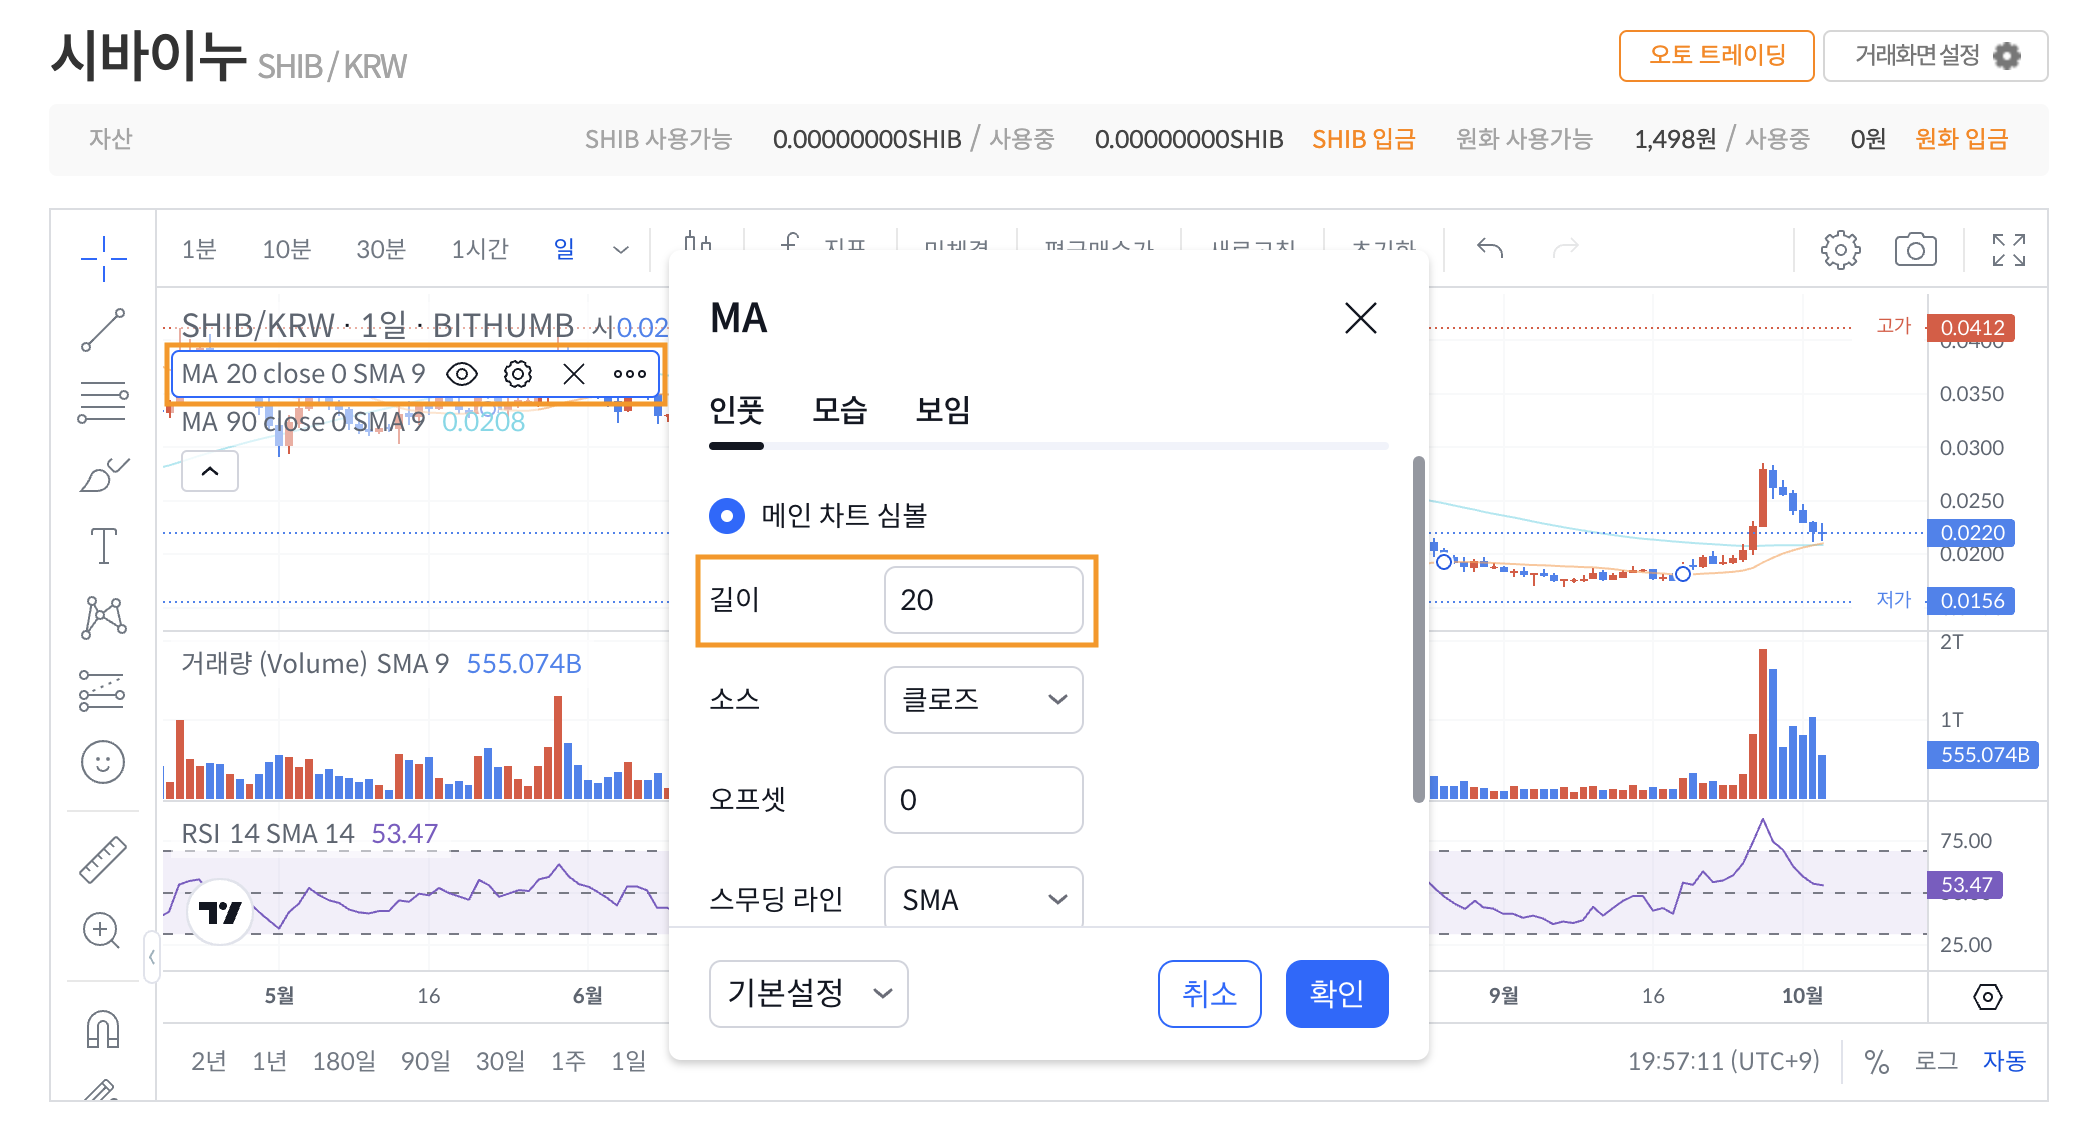Click the zoom in magnifier tool
2088x1138 pixels.
click(x=101, y=930)
